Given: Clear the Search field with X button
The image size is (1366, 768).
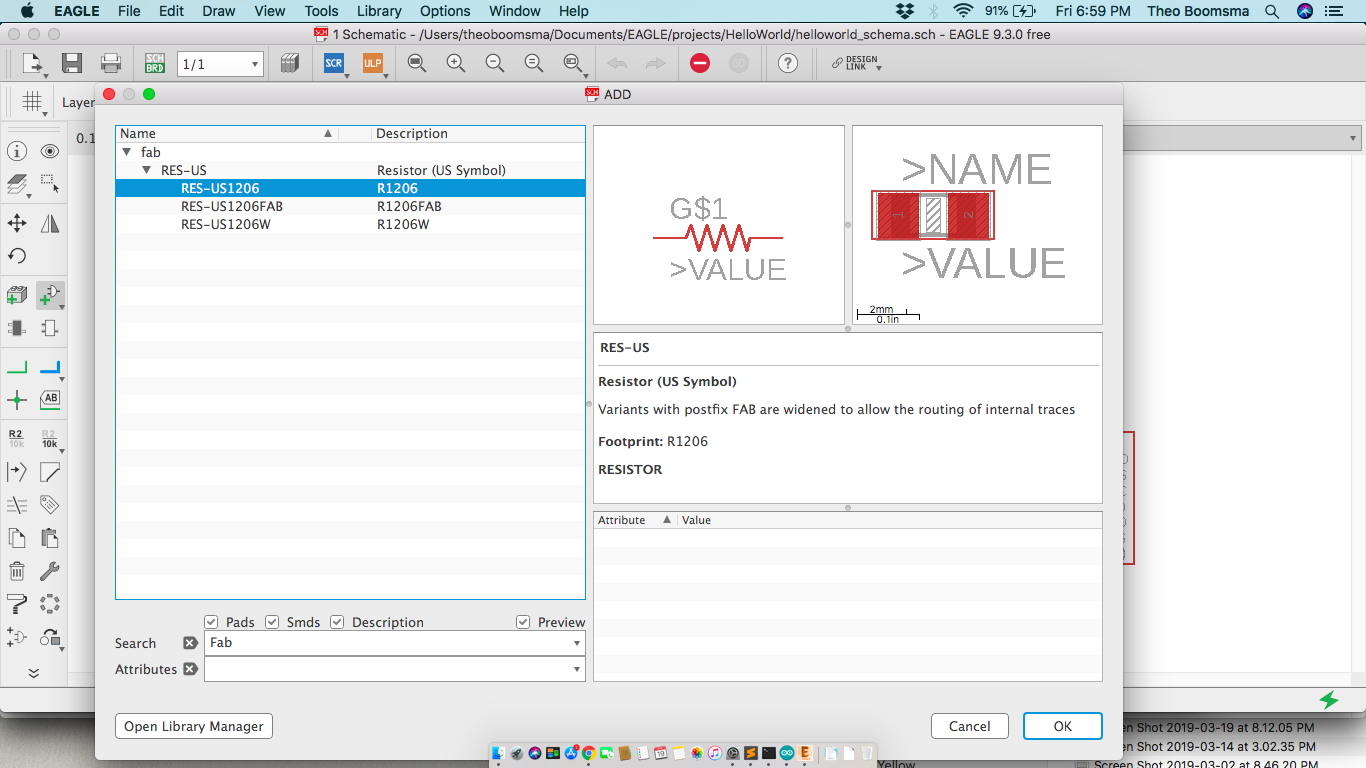Looking at the screenshot, I should pos(190,643).
